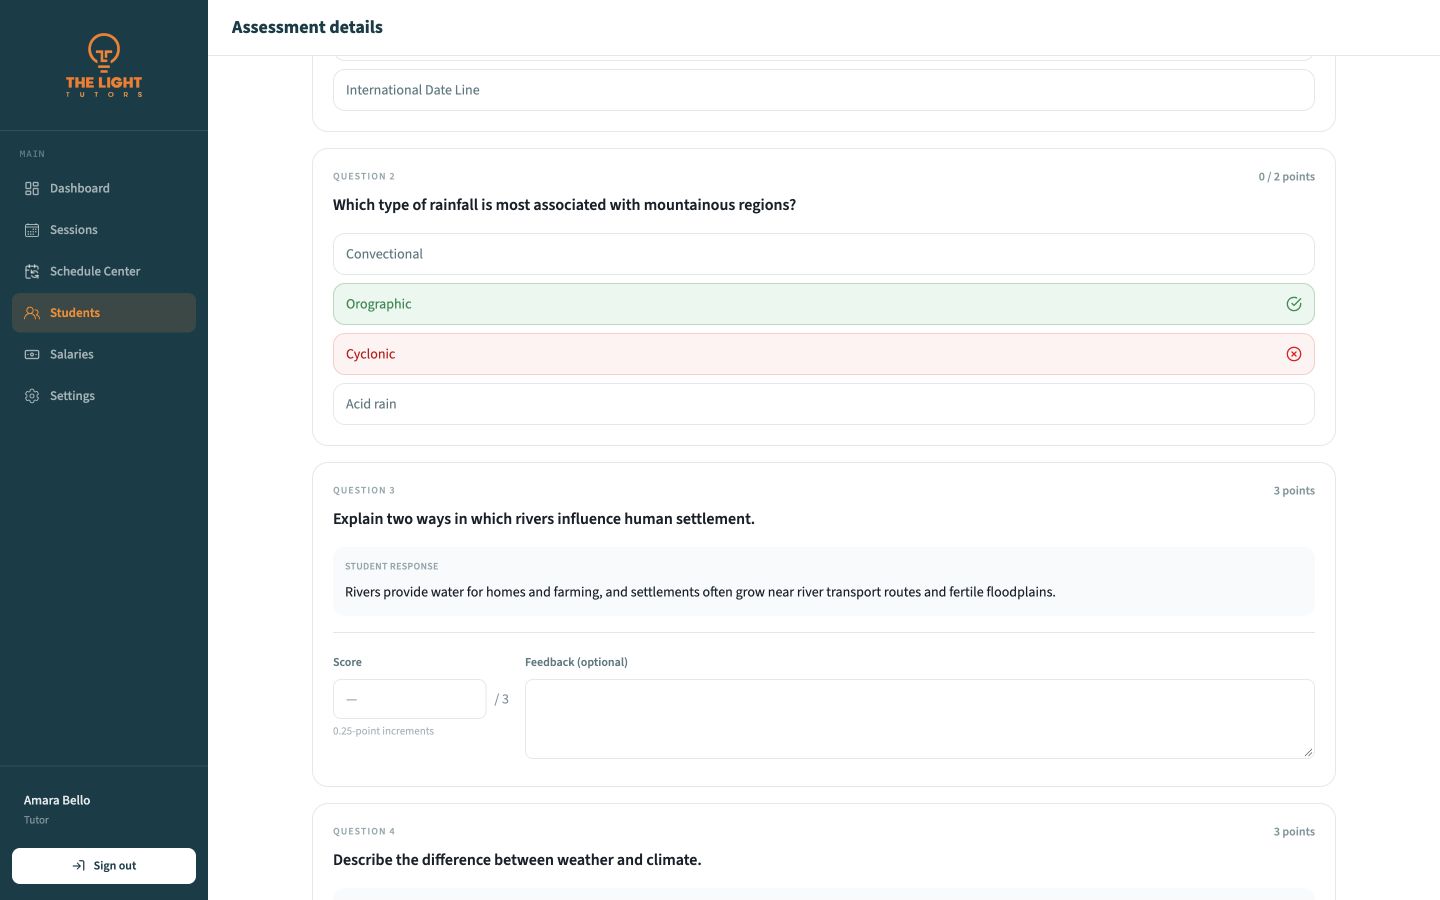Open the Dashboard page
The height and width of the screenshot is (900, 1440).
click(x=104, y=188)
